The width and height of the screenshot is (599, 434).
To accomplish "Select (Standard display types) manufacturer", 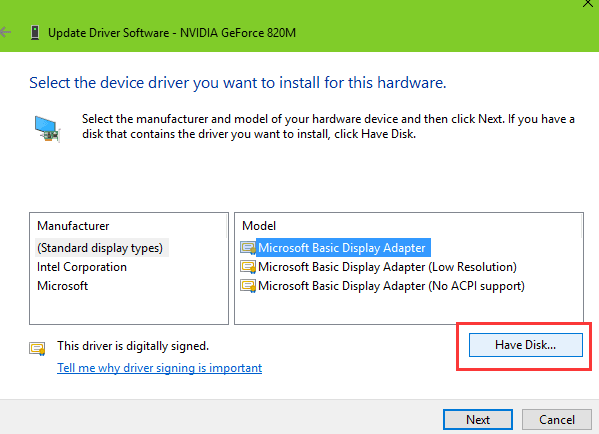I will coord(100,248).
